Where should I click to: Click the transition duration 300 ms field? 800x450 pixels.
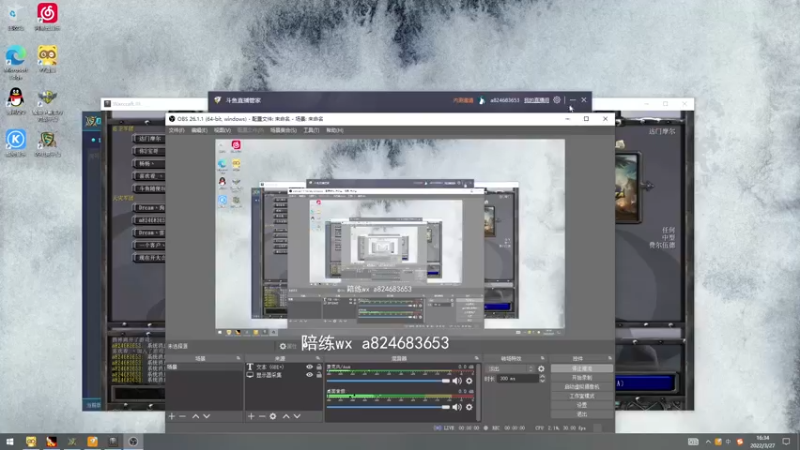[517, 379]
